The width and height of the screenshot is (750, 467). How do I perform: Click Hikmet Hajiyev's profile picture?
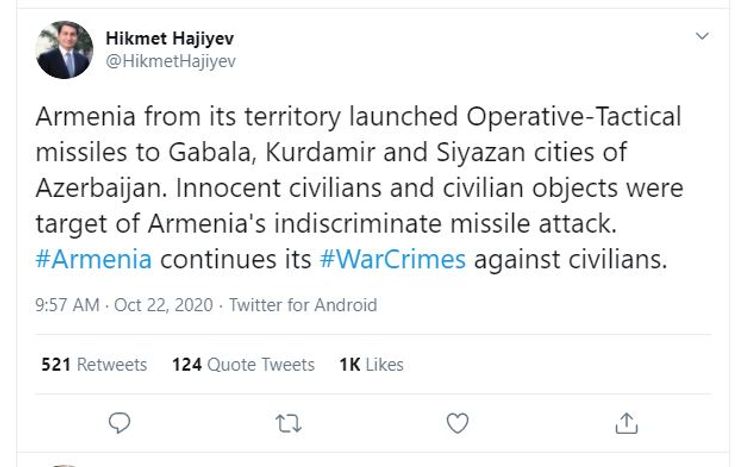click(65, 50)
